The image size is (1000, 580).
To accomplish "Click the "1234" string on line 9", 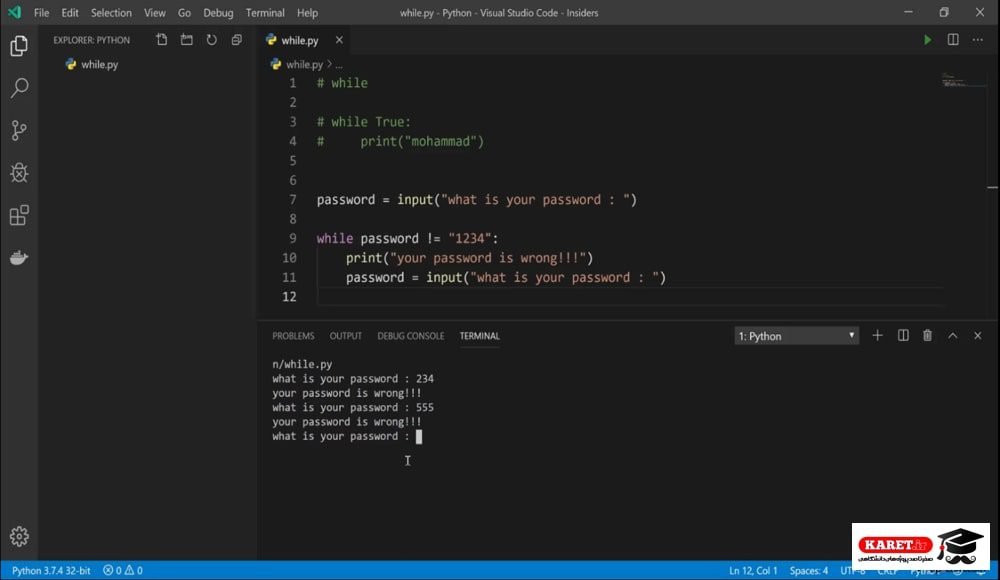I will (x=469, y=239).
